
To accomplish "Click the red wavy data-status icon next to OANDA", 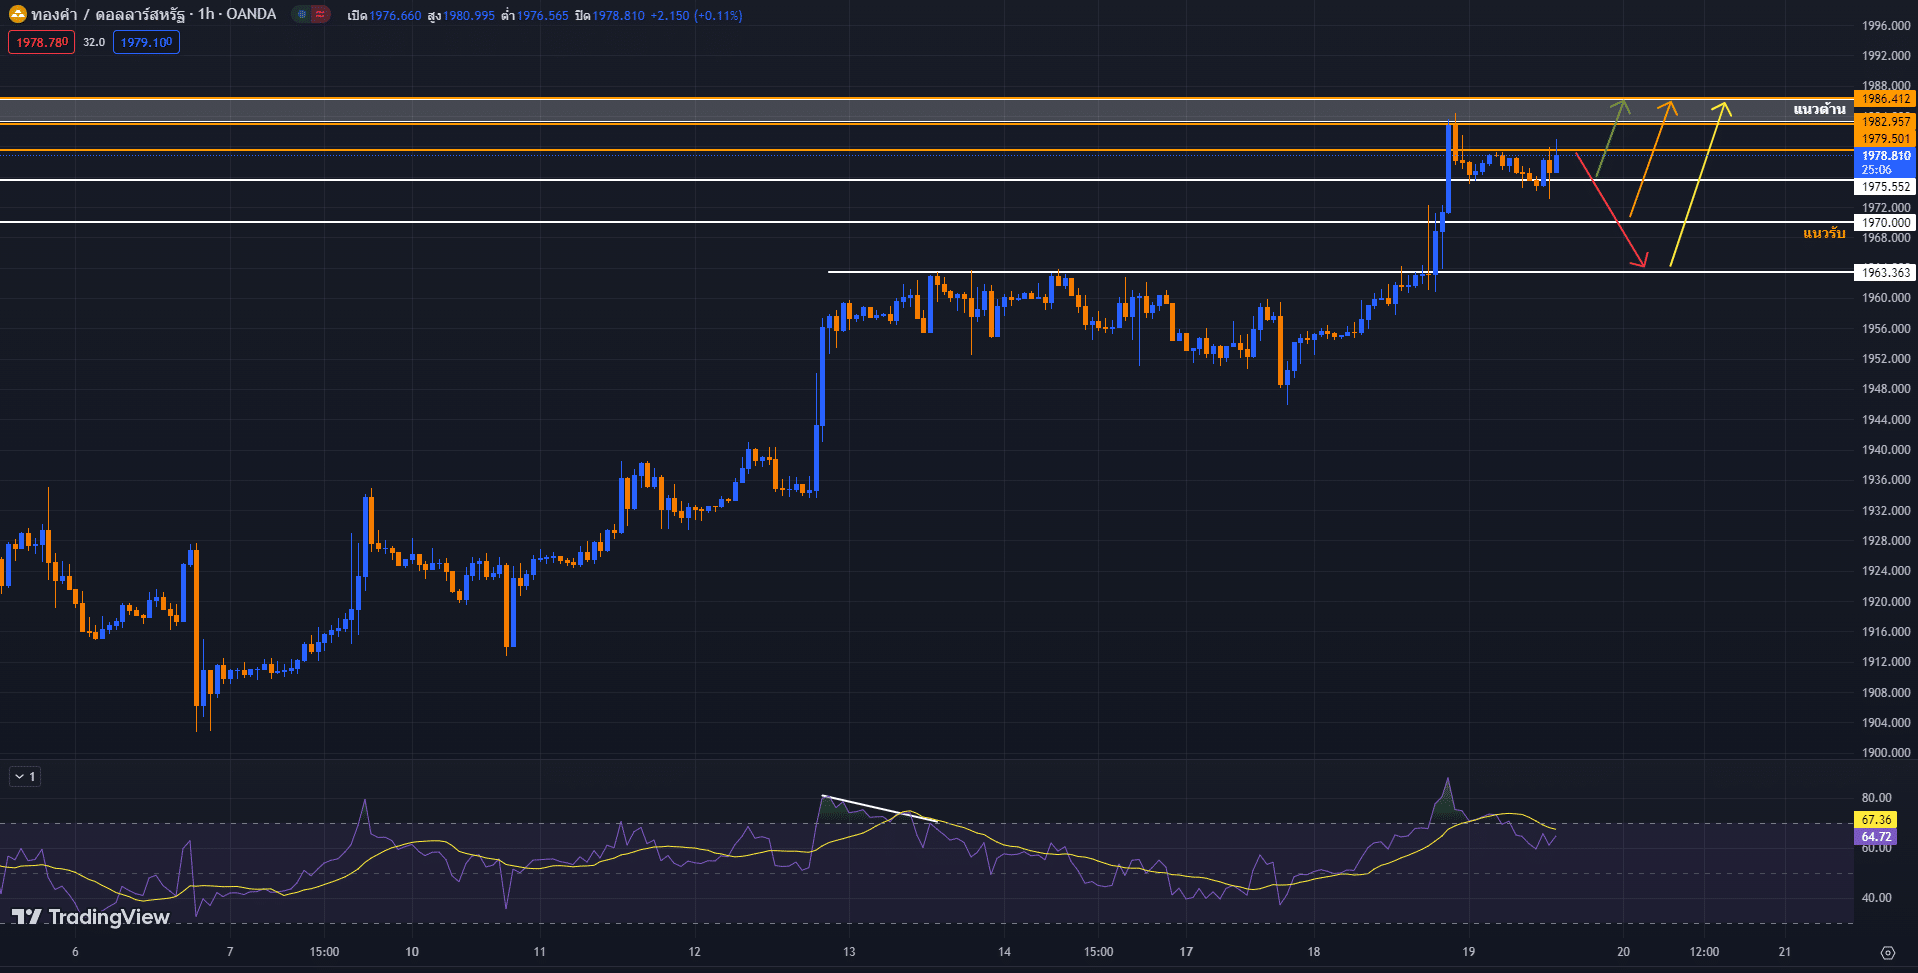I will [320, 15].
